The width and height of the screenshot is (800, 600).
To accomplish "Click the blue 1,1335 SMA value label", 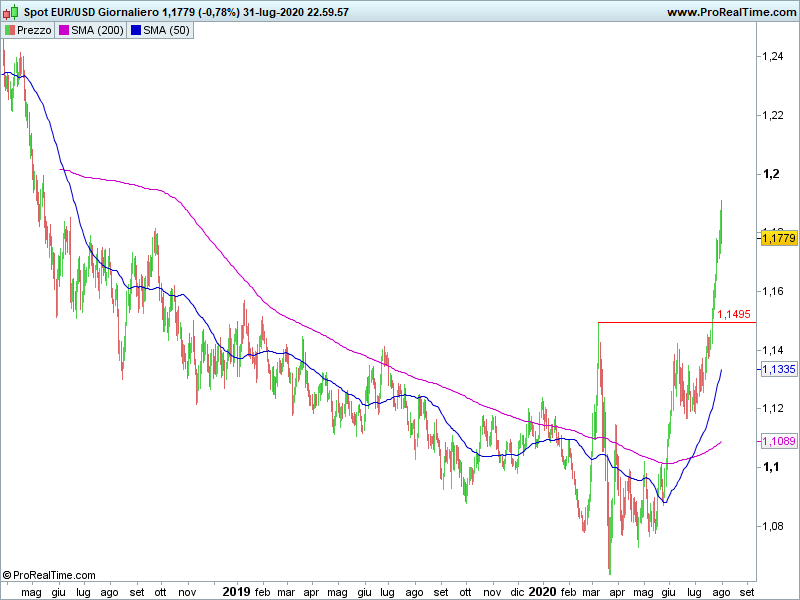I will tap(778, 369).
